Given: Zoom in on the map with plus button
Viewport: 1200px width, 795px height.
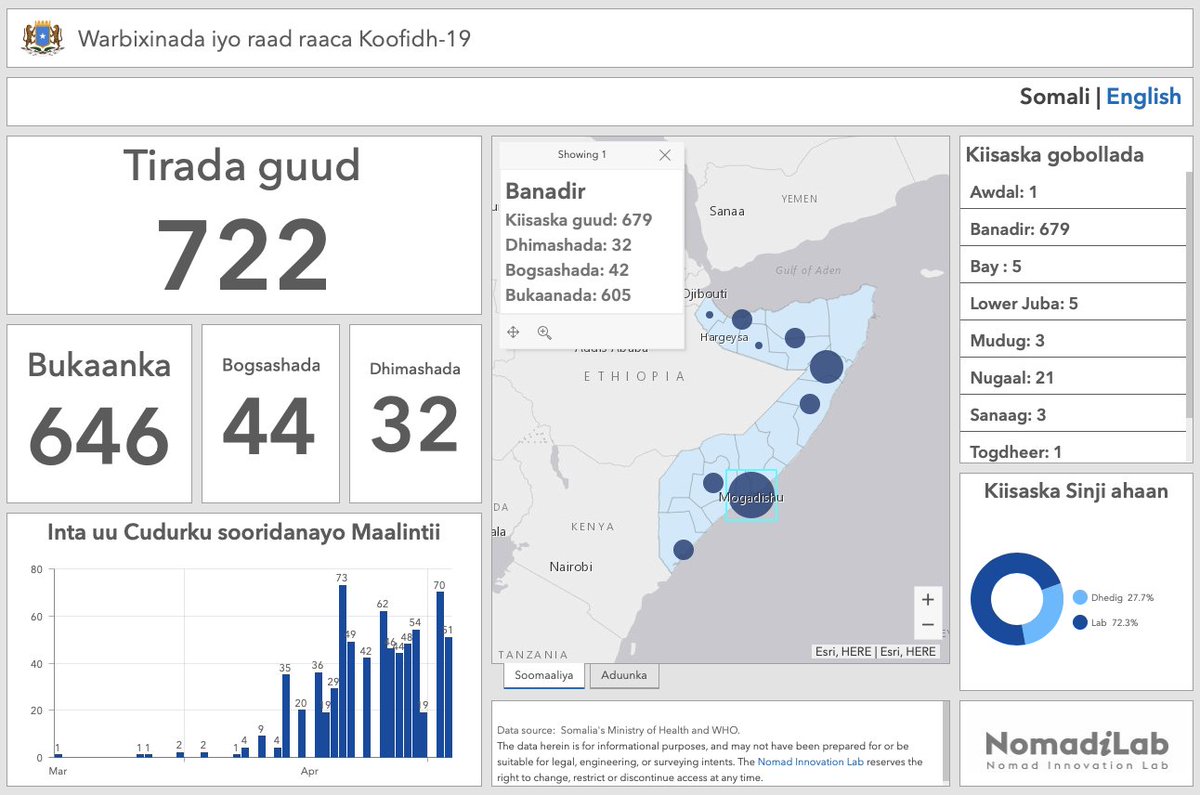Looking at the screenshot, I should coord(927,600).
